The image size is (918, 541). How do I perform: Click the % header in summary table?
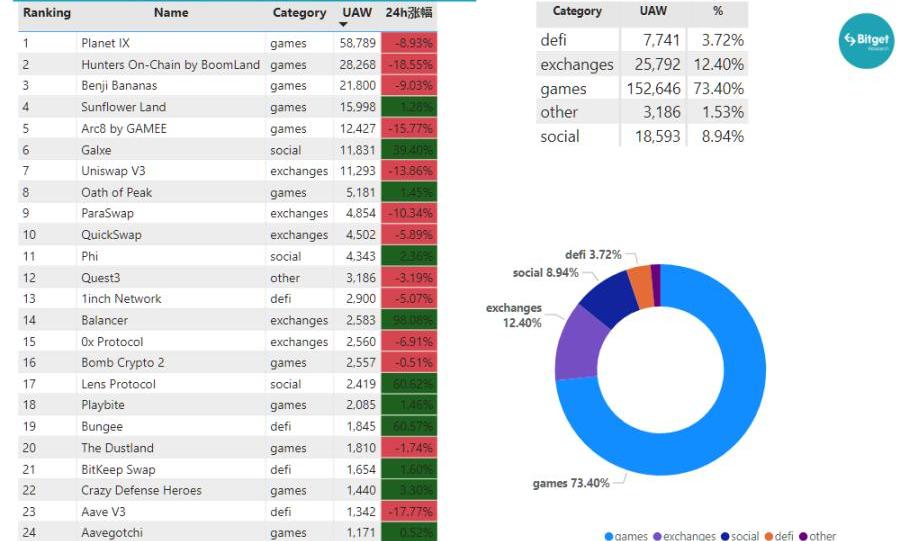click(x=717, y=12)
